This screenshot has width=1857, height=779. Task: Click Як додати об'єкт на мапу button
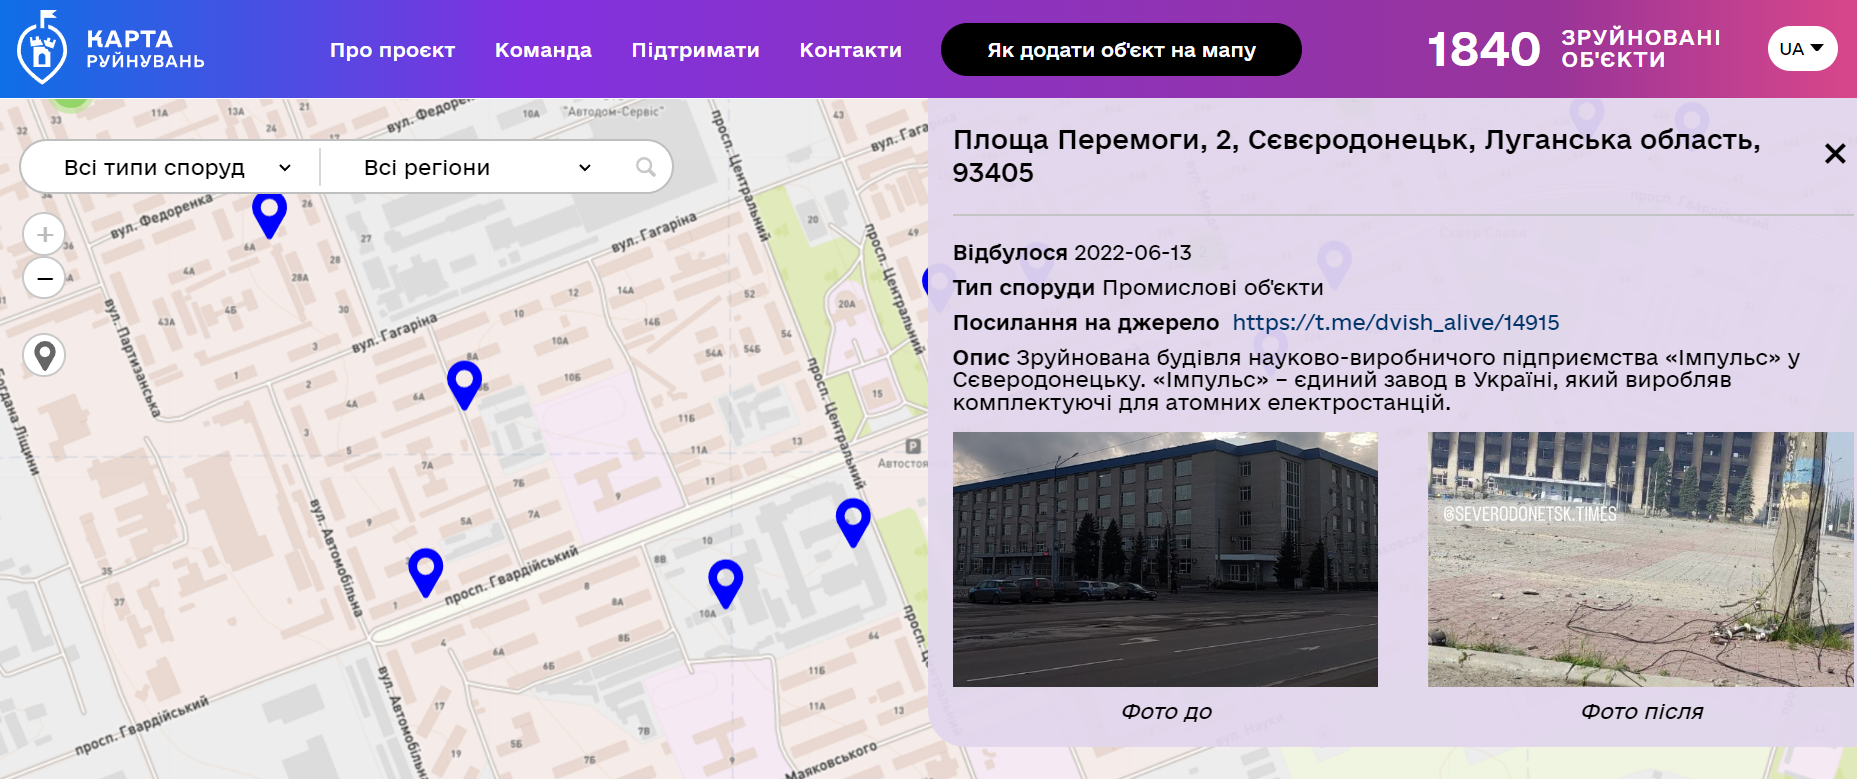click(1120, 50)
